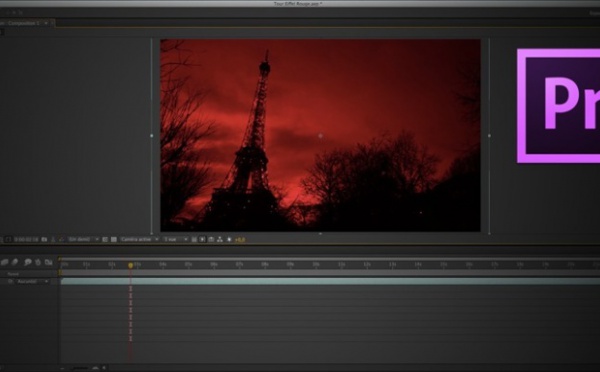This screenshot has height=372, width=600.
Task: Open the Brainstorm speech bubble icon
Action: [x=28, y=262]
